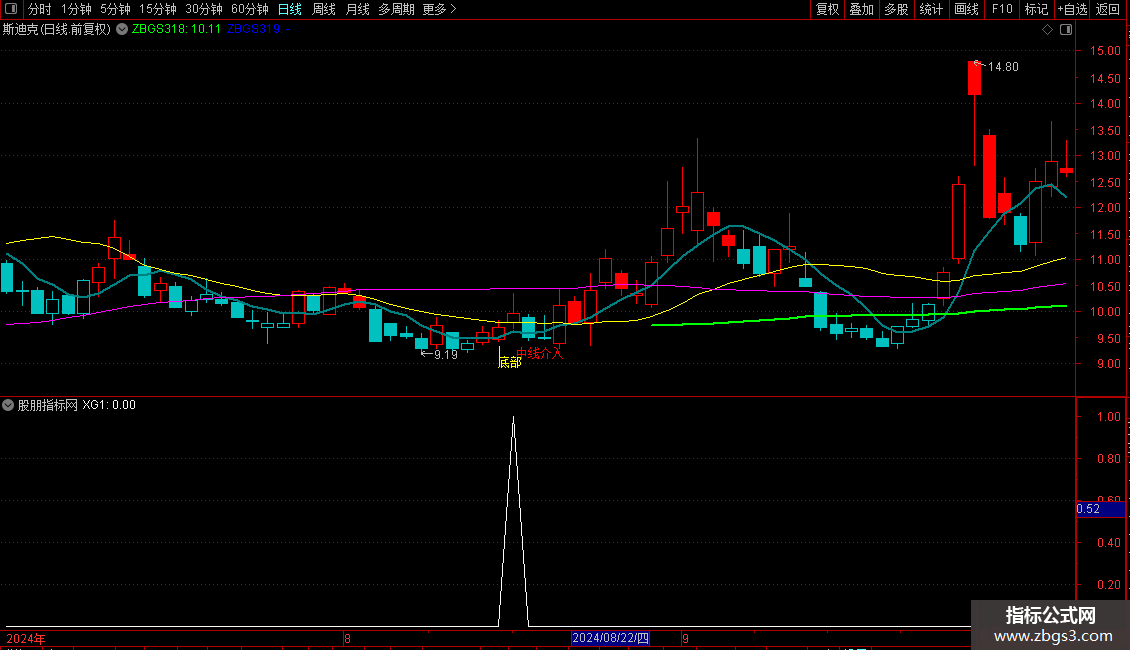Image resolution: width=1130 pixels, height=650 pixels.
Task: Select the 30分钟 period tab
Action: click(x=203, y=9)
